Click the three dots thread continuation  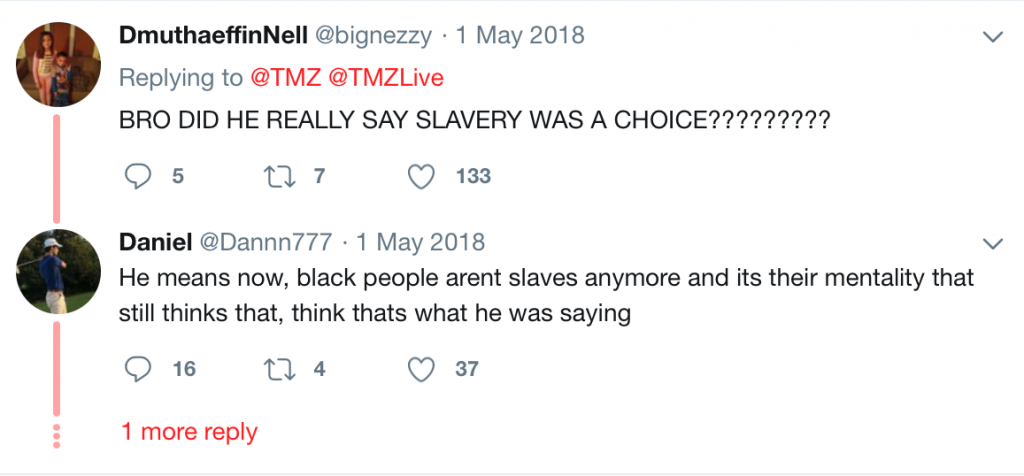point(56,436)
